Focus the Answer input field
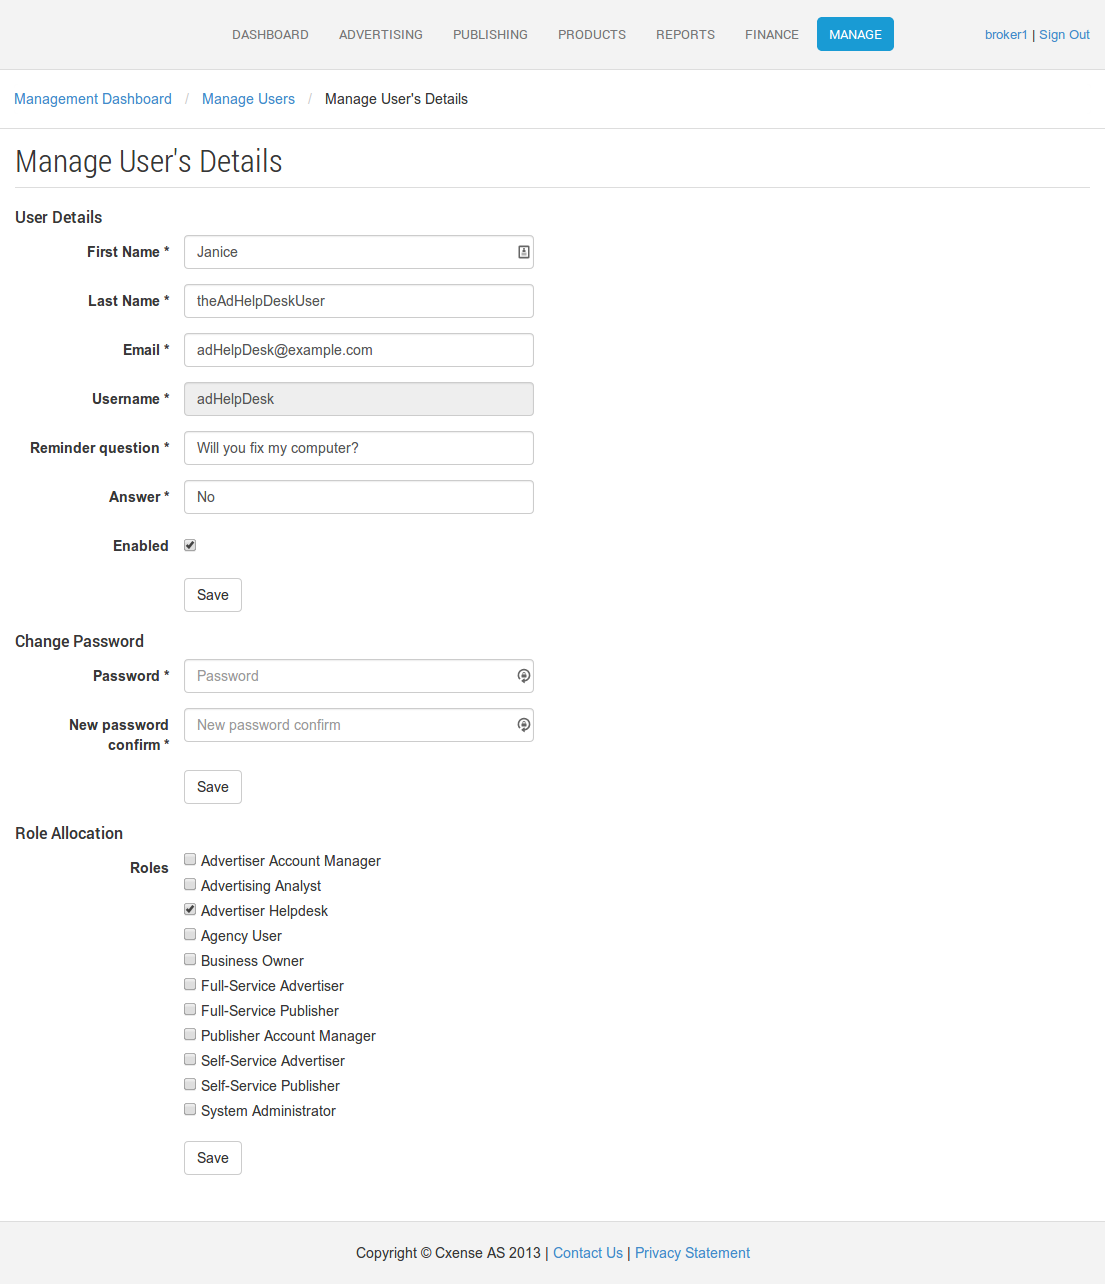Screen dimensions: 1105x1284 359,497
